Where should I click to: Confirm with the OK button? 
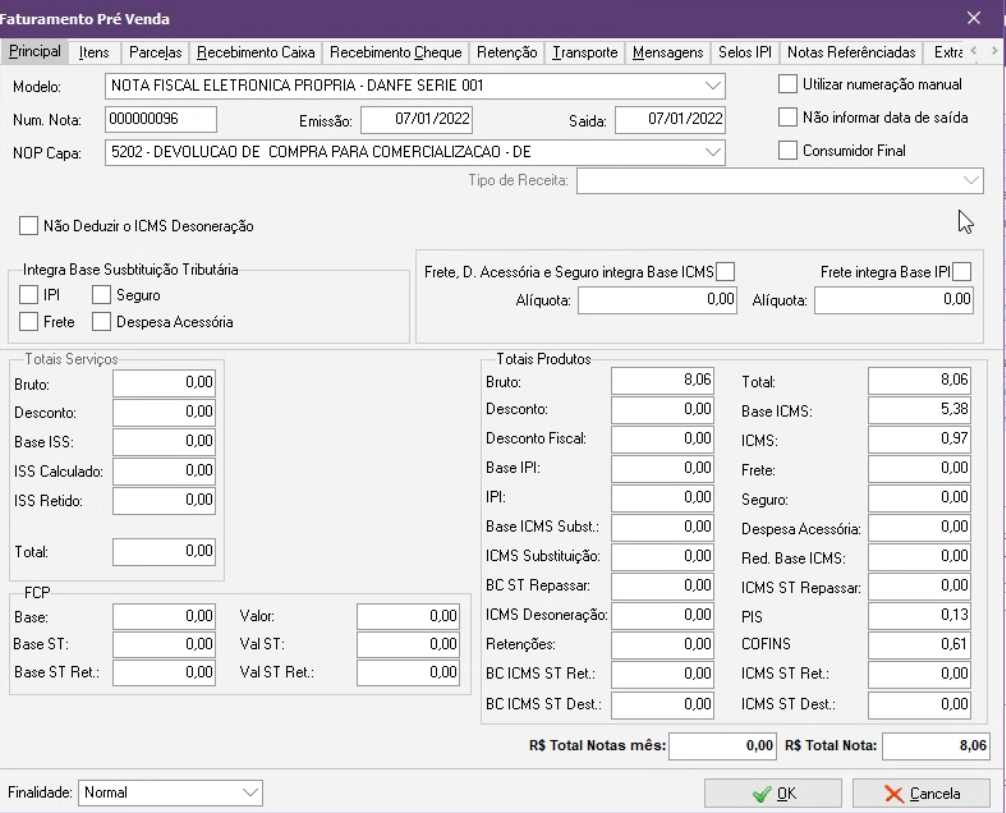tap(775, 793)
